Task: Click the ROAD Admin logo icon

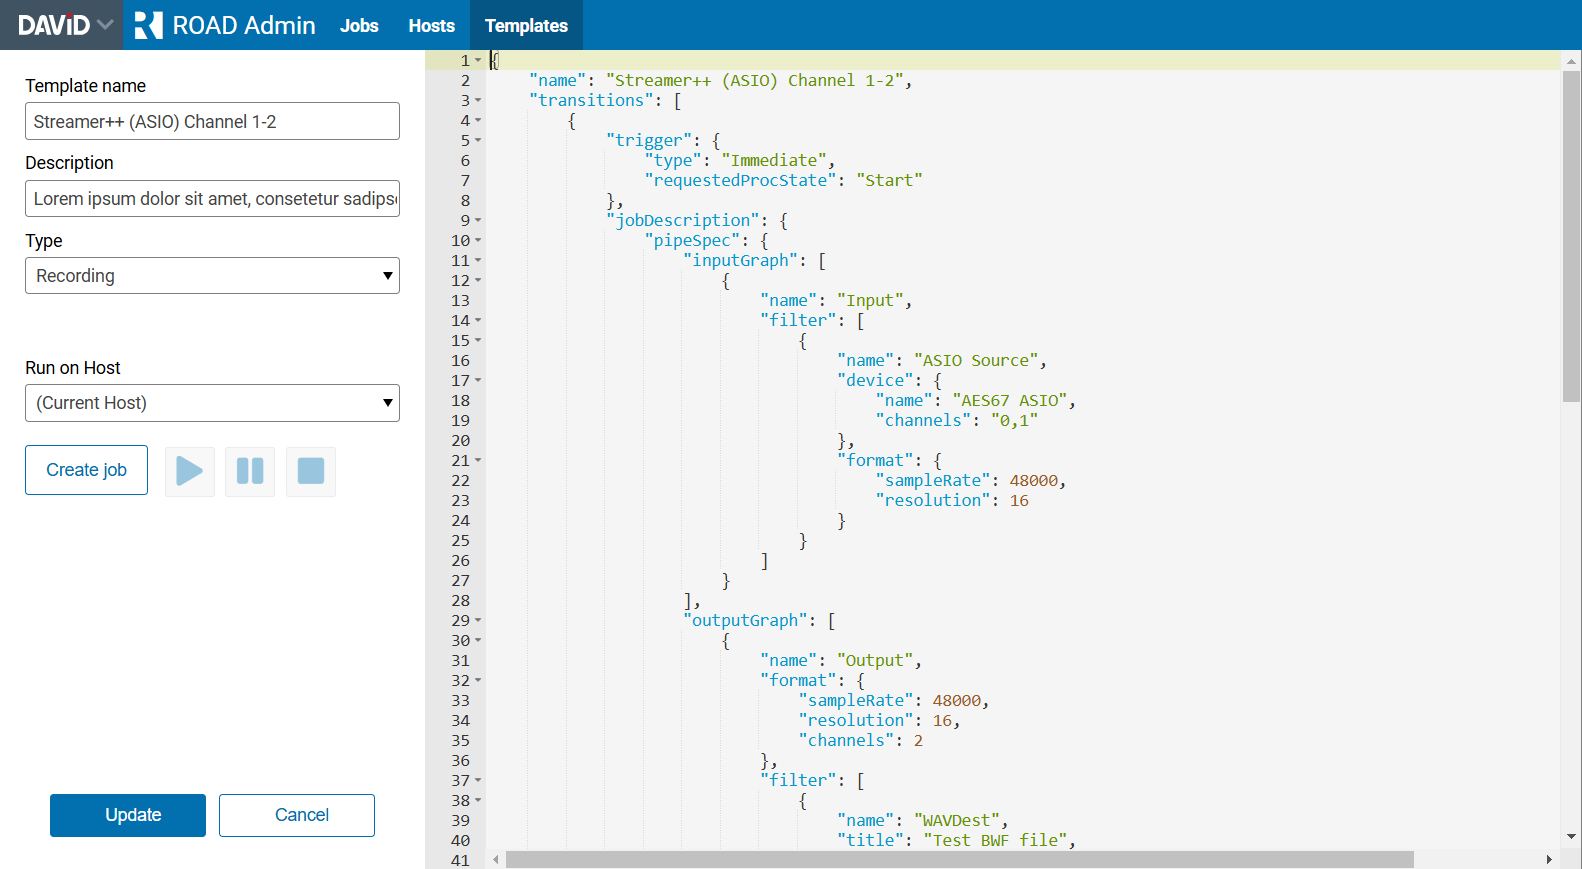Action: 148,25
